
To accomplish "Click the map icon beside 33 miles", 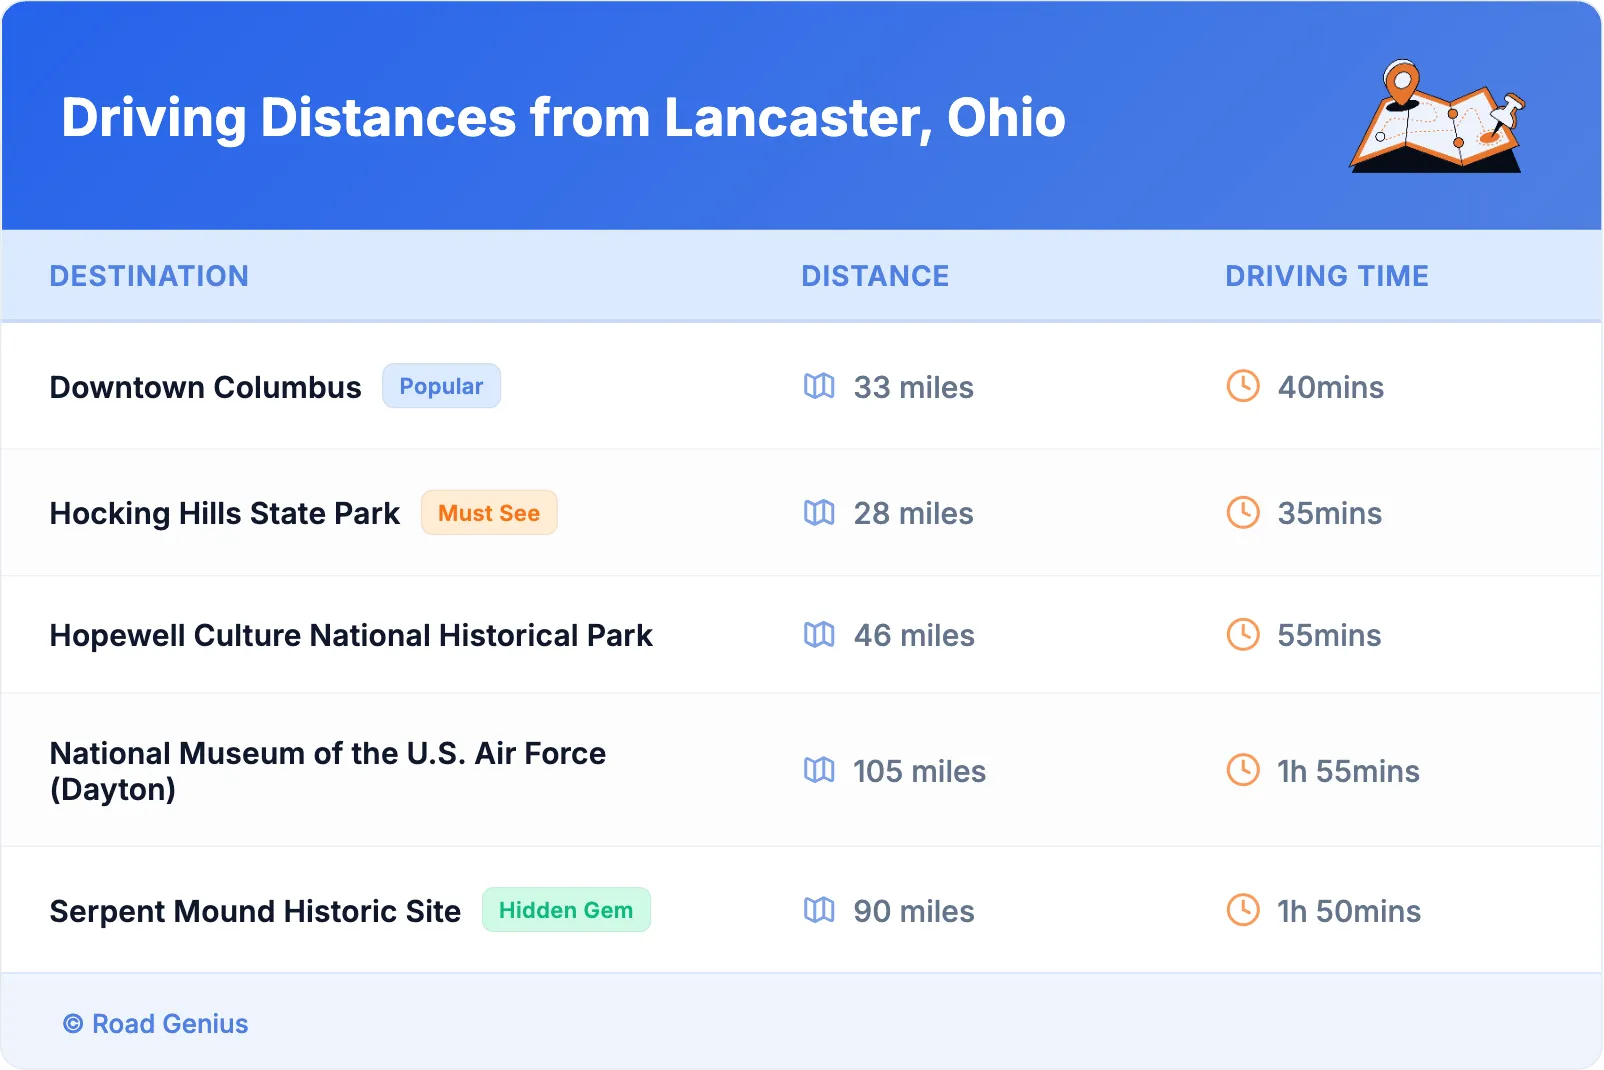I will pyautogui.click(x=819, y=386).
